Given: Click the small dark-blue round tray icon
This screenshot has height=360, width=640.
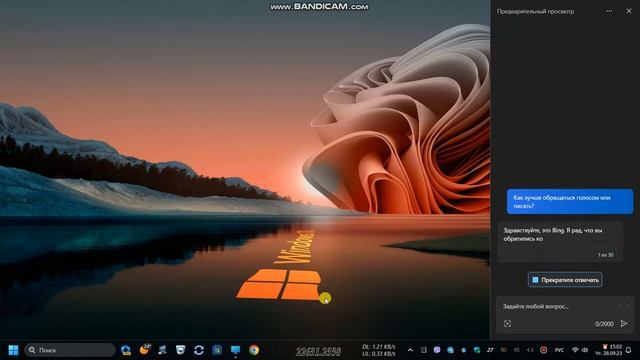Looking at the screenshot, I should (x=464, y=350).
